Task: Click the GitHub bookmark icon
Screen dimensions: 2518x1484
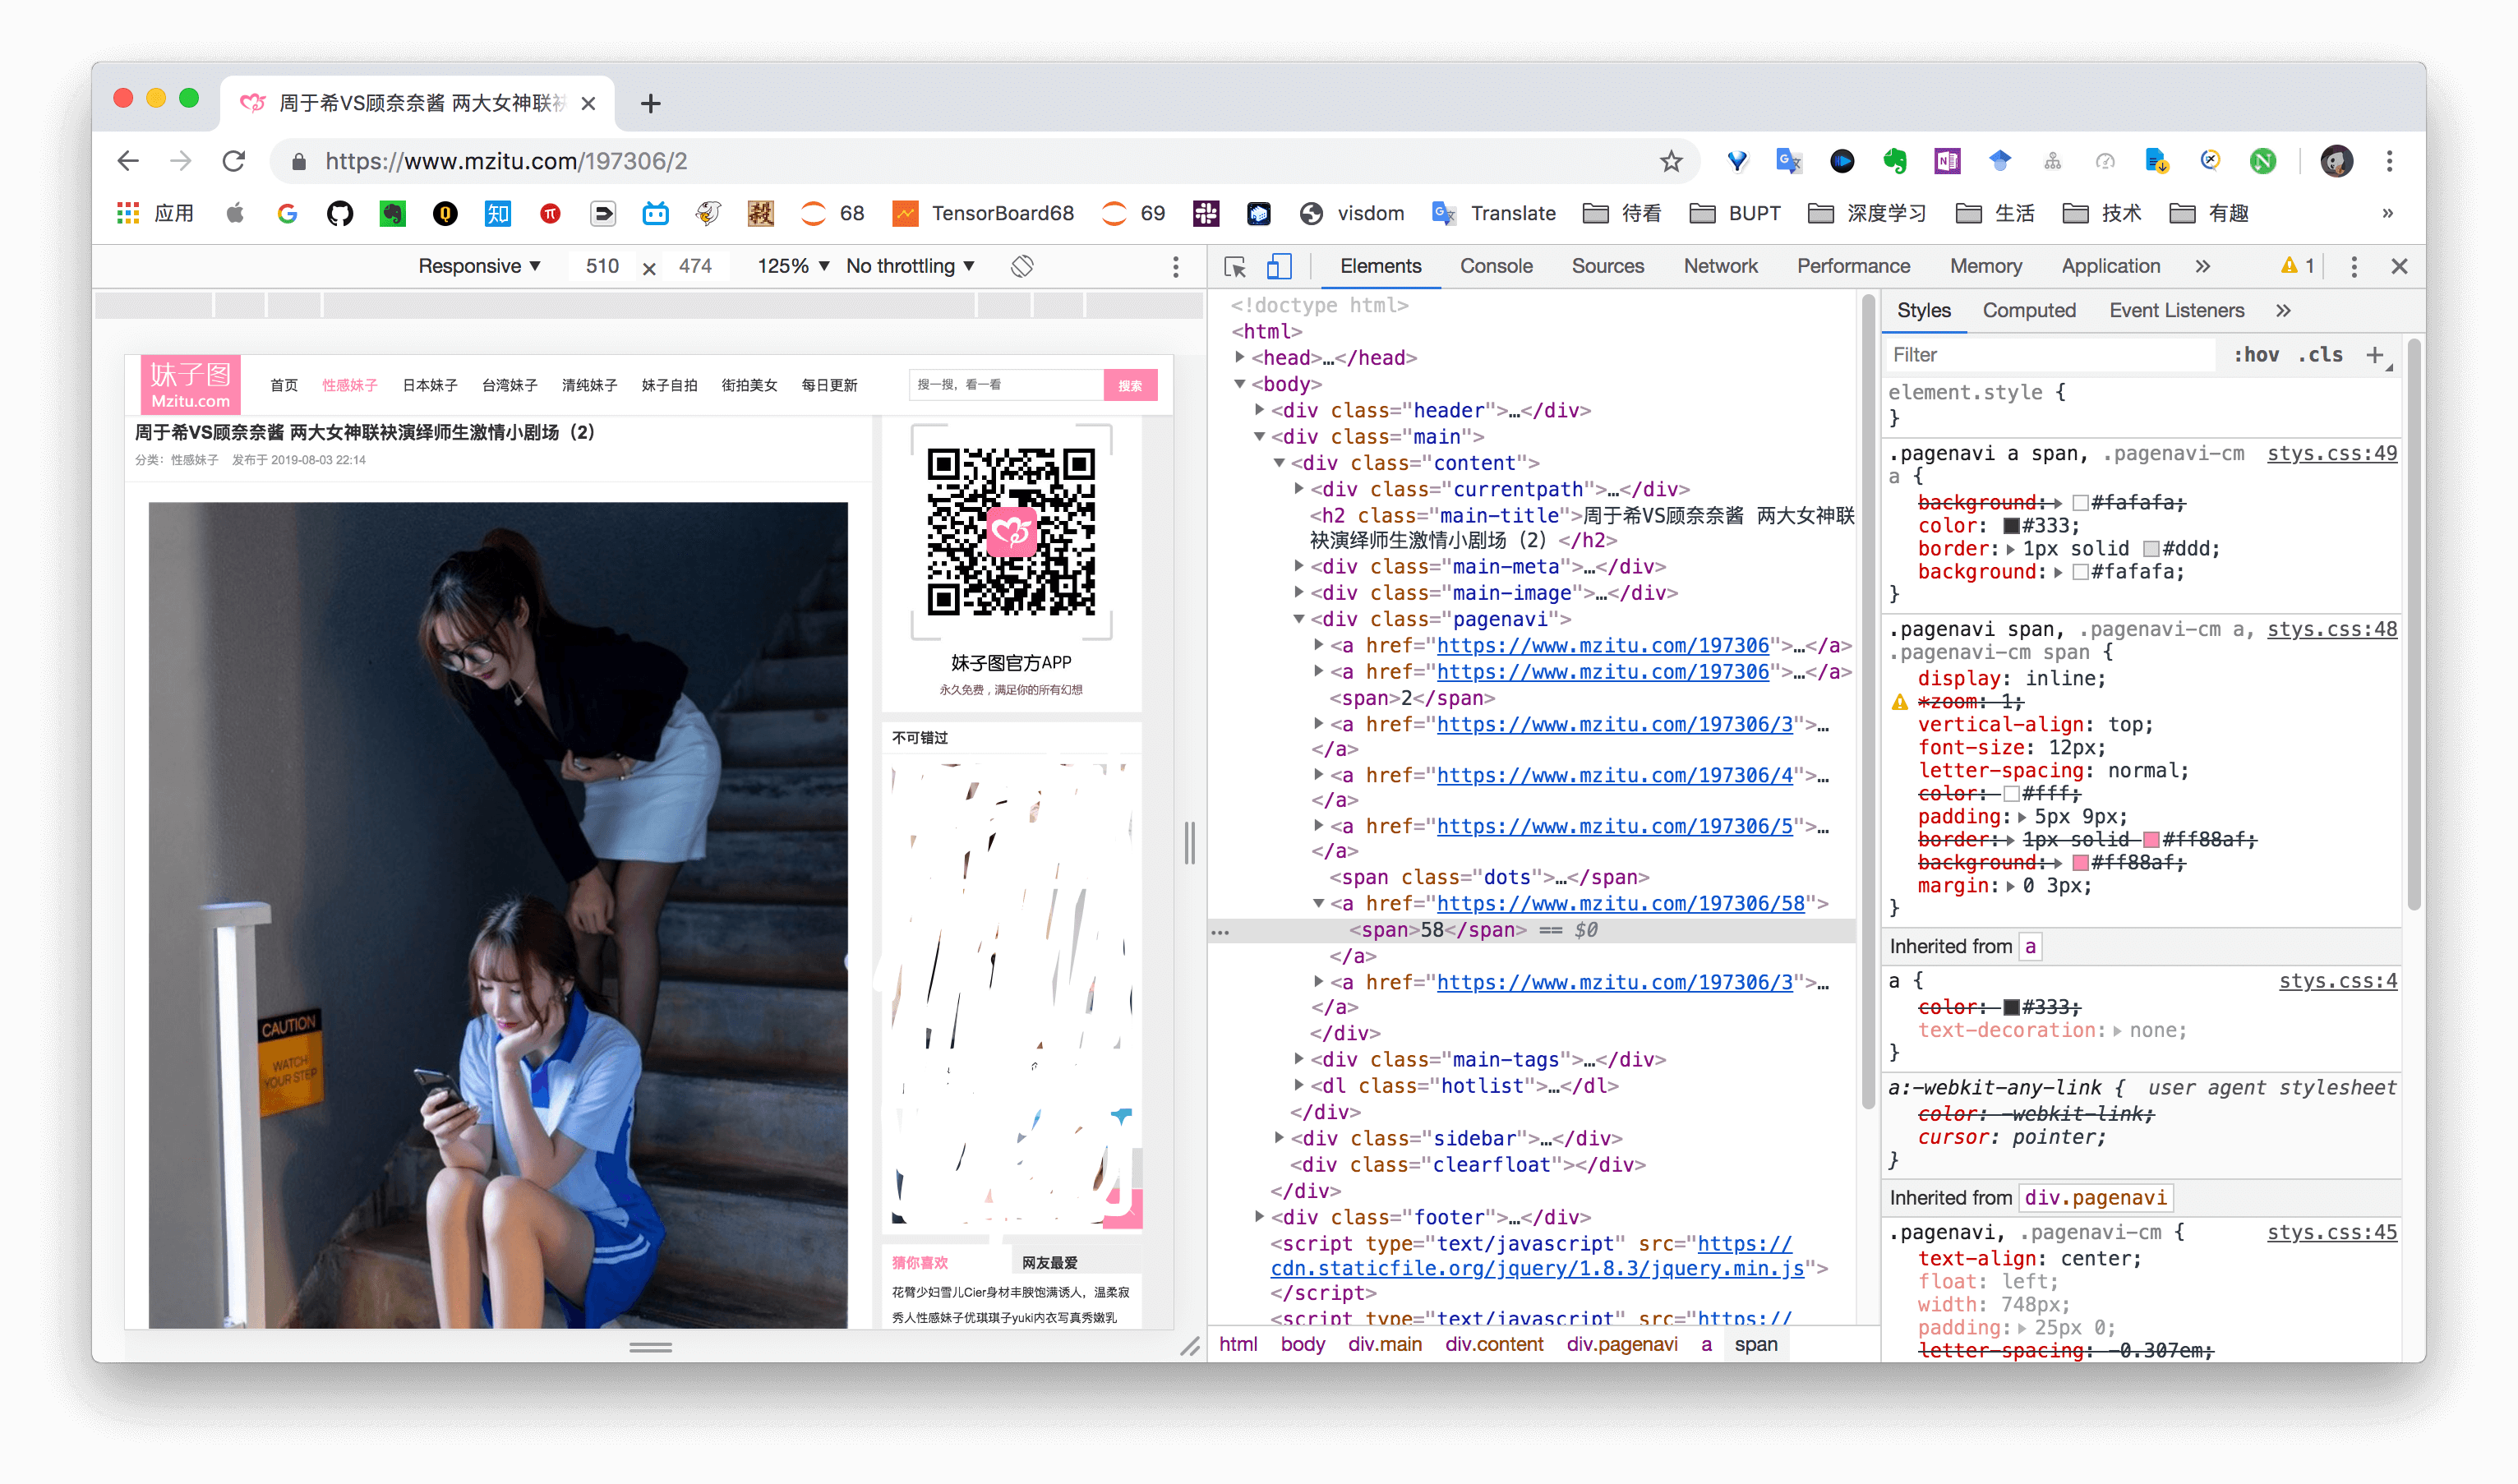Action: pos(340,213)
